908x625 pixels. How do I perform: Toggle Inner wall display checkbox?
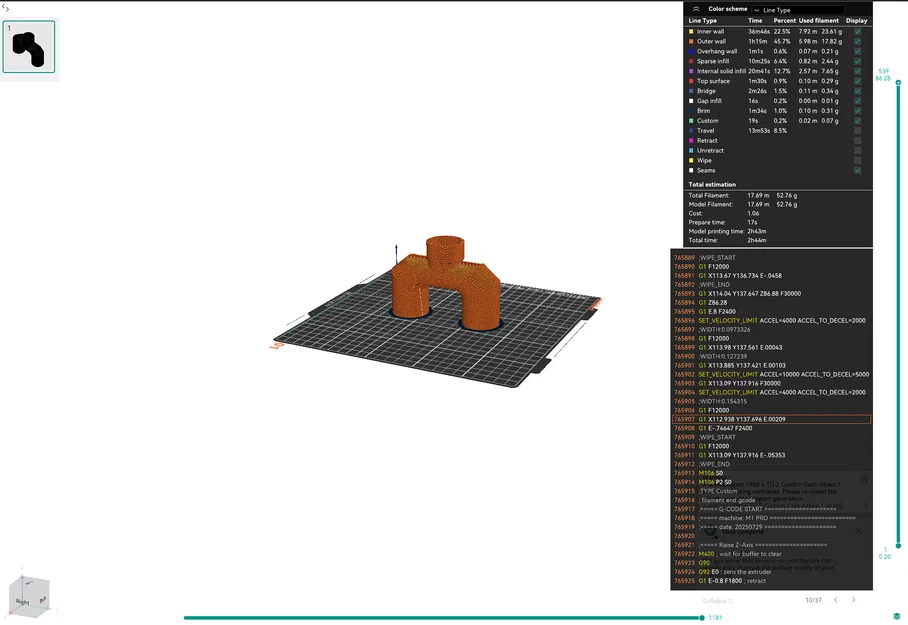(858, 31)
